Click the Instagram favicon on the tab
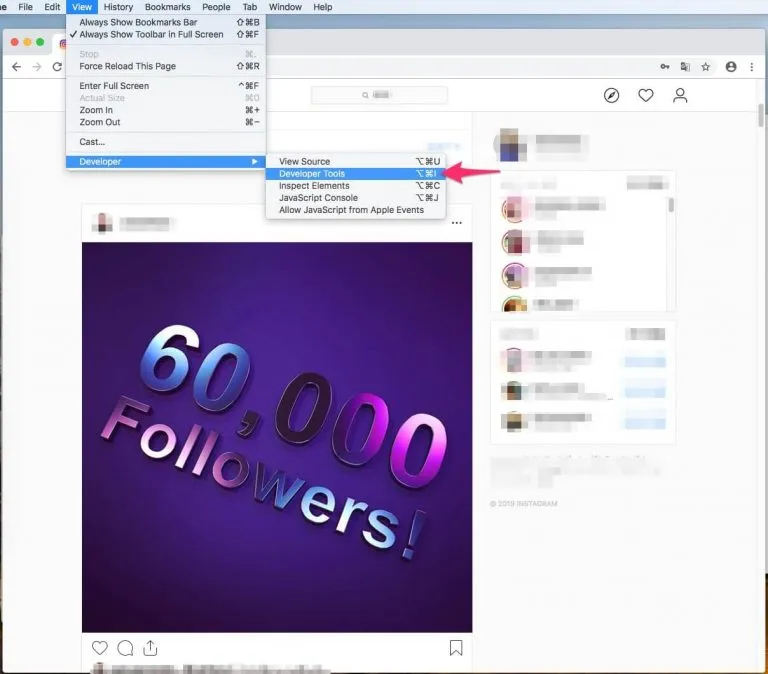The width and height of the screenshot is (768, 674). point(63,44)
